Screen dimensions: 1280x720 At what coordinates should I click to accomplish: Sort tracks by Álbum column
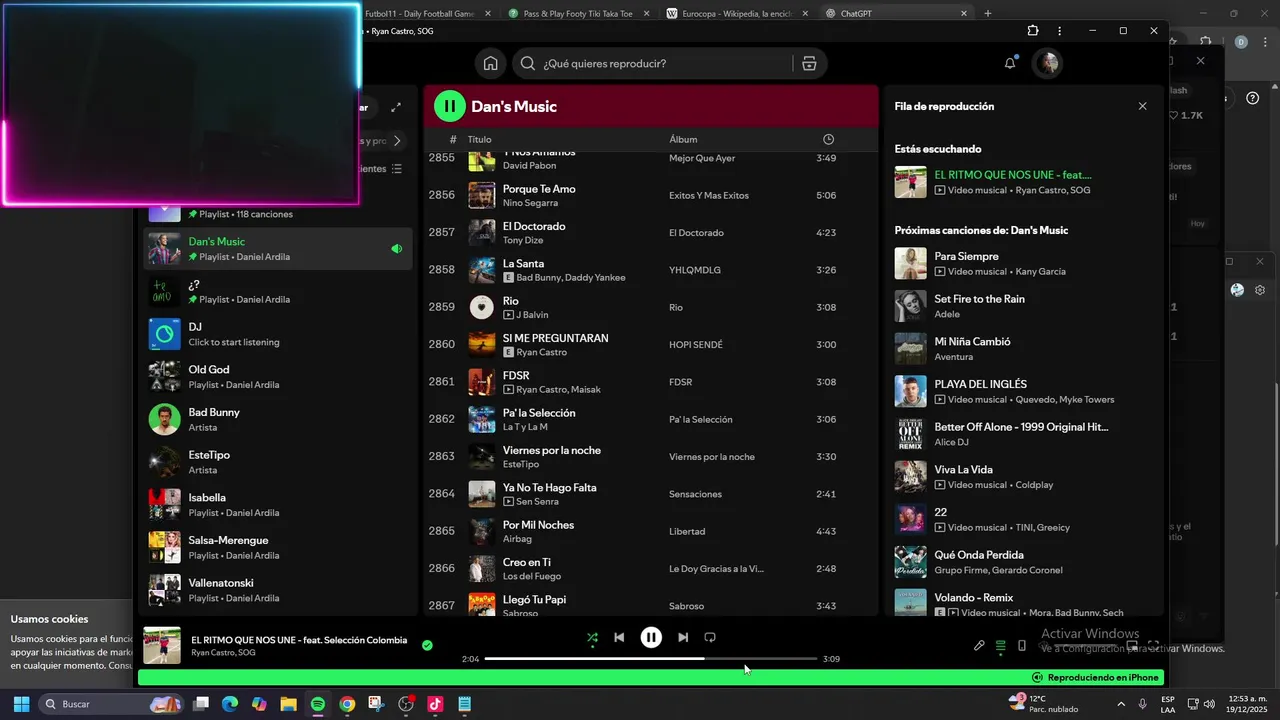(683, 139)
